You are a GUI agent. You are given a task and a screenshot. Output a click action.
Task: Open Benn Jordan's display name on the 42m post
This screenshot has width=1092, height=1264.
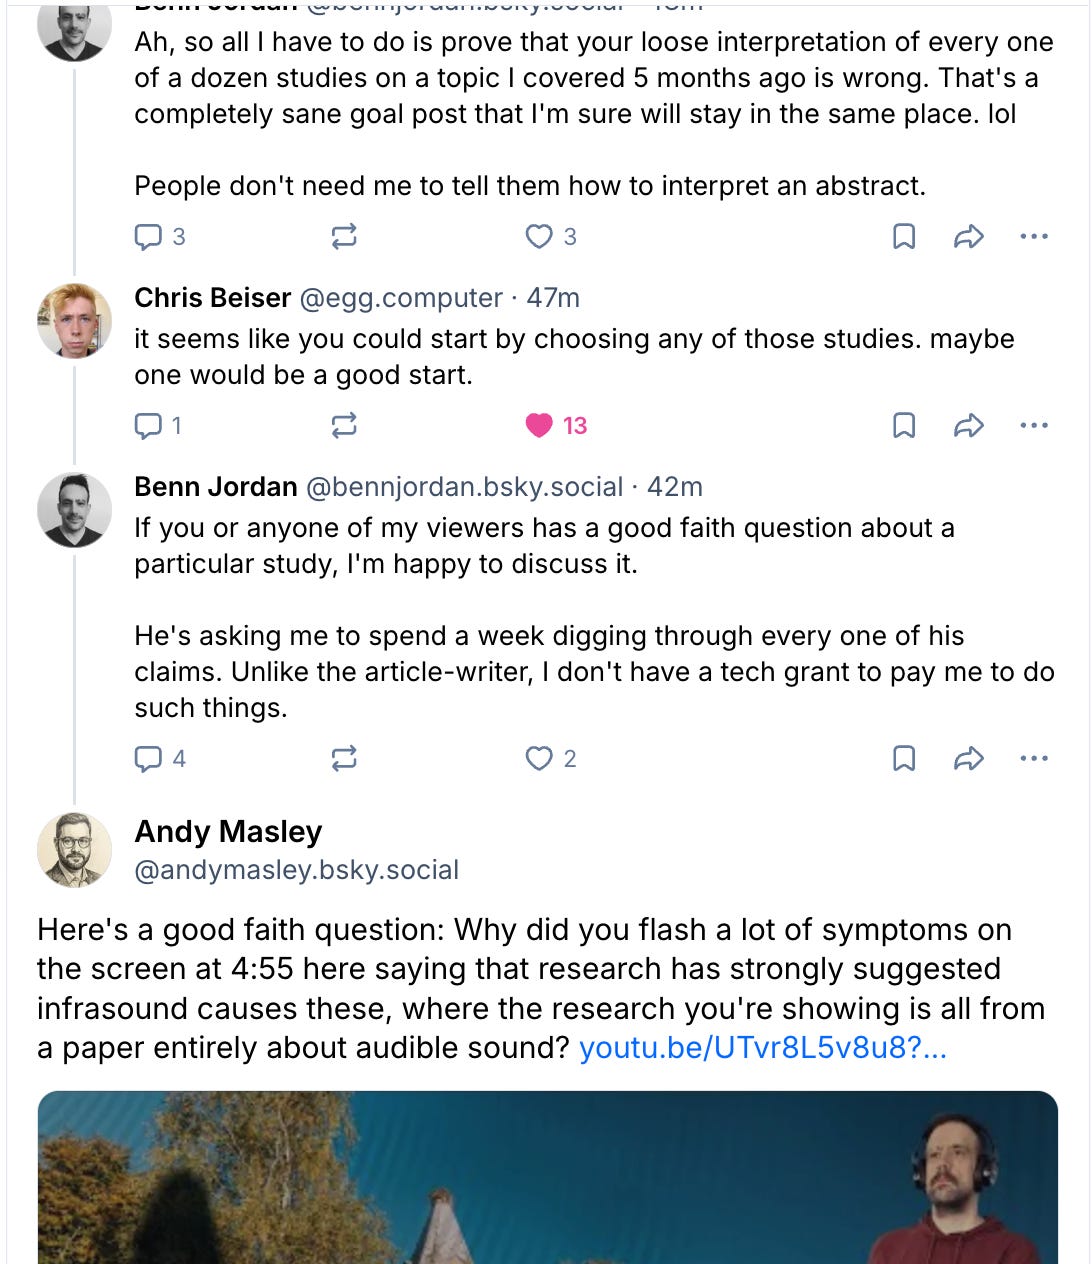(x=216, y=487)
